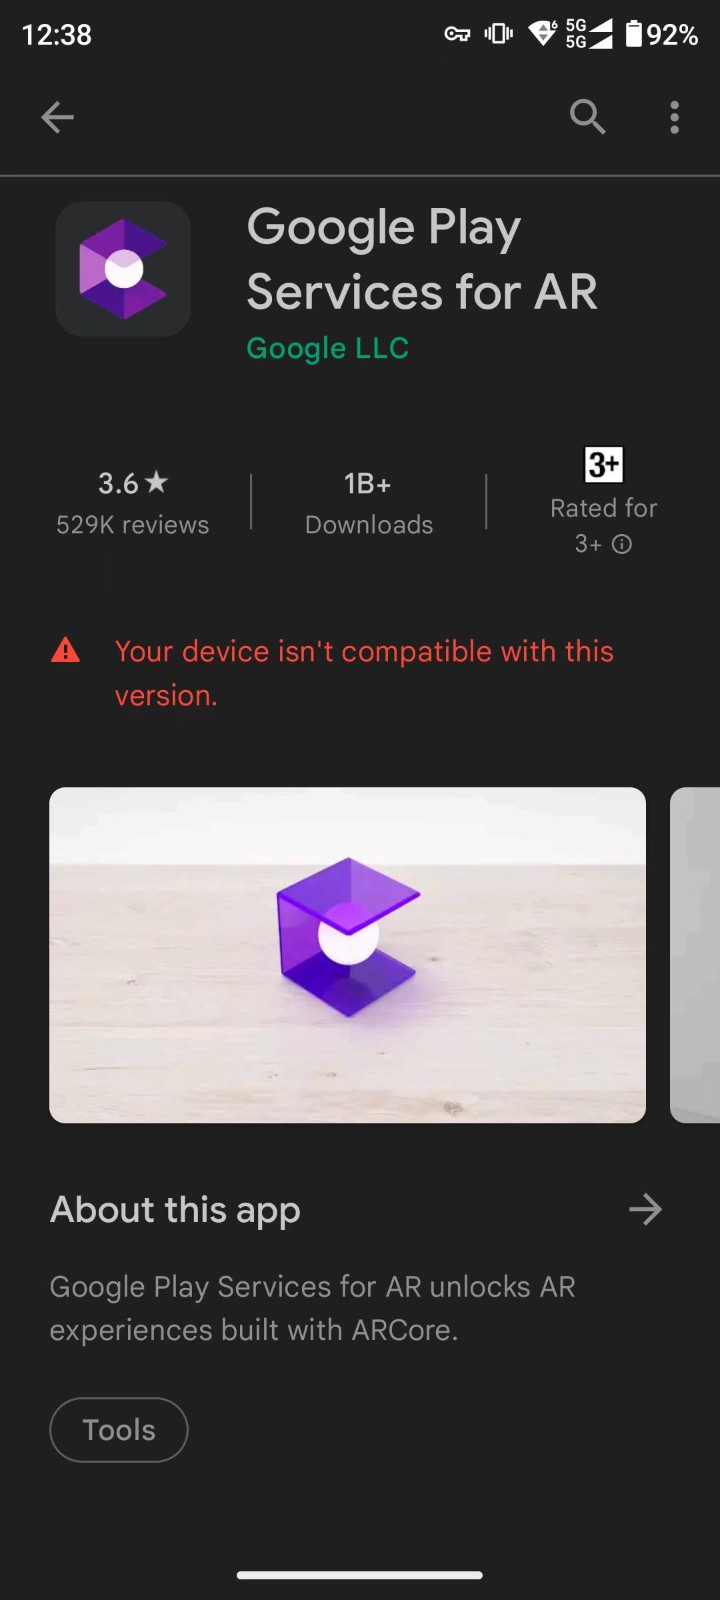The height and width of the screenshot is (1600, 720).
Task: Tap the 3+ content rating badge
Action: [603, 464]
